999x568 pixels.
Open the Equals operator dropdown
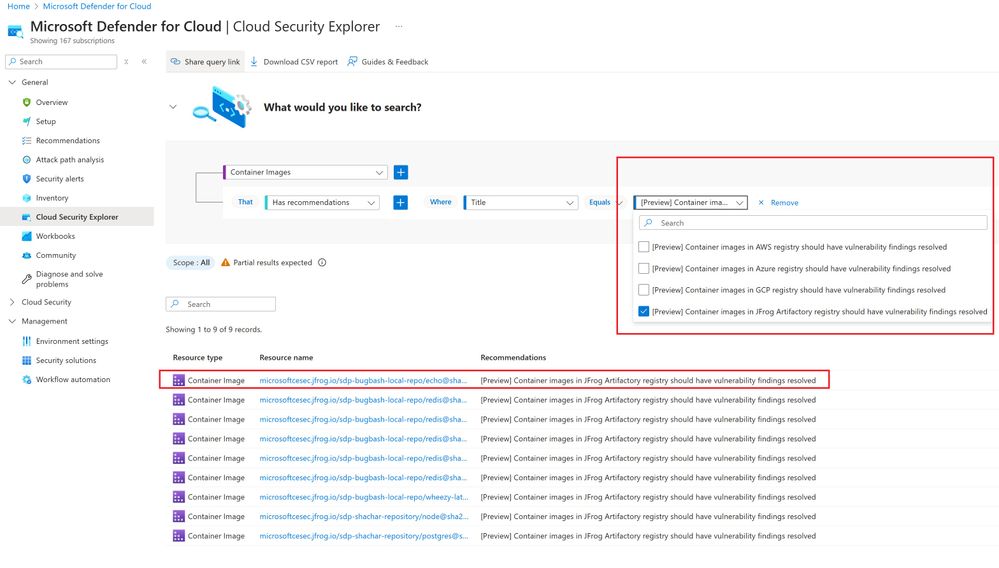coord(605,202)
